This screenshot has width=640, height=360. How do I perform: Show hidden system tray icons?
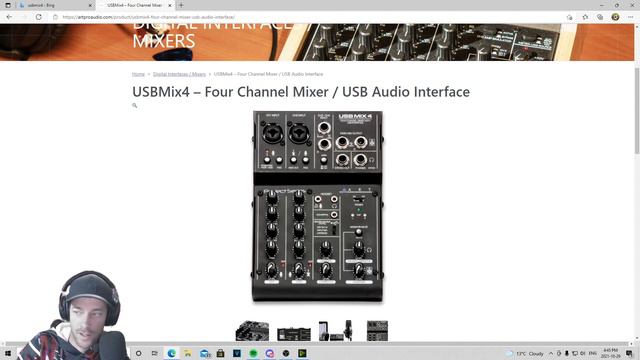[551, 353]
